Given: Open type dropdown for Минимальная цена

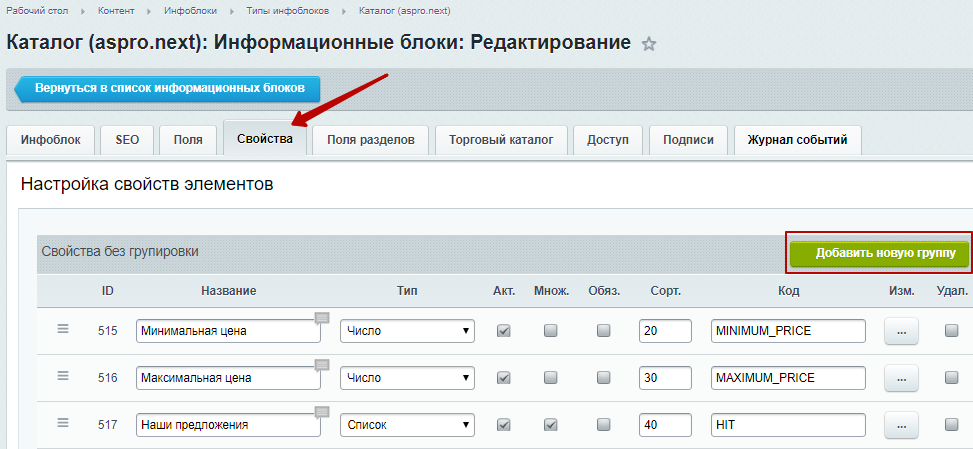Looking at the screenshot, I should [407, 331].
